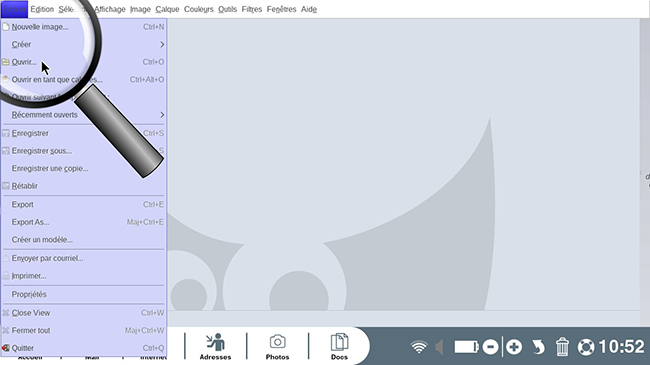Open the Outils menu
The width and height of the screenshot is (650, 365).
coord(228,9)
